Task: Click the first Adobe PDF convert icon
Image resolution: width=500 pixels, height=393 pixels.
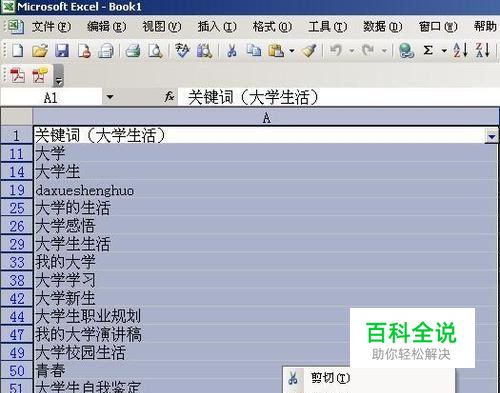Action: click(17, 75)
